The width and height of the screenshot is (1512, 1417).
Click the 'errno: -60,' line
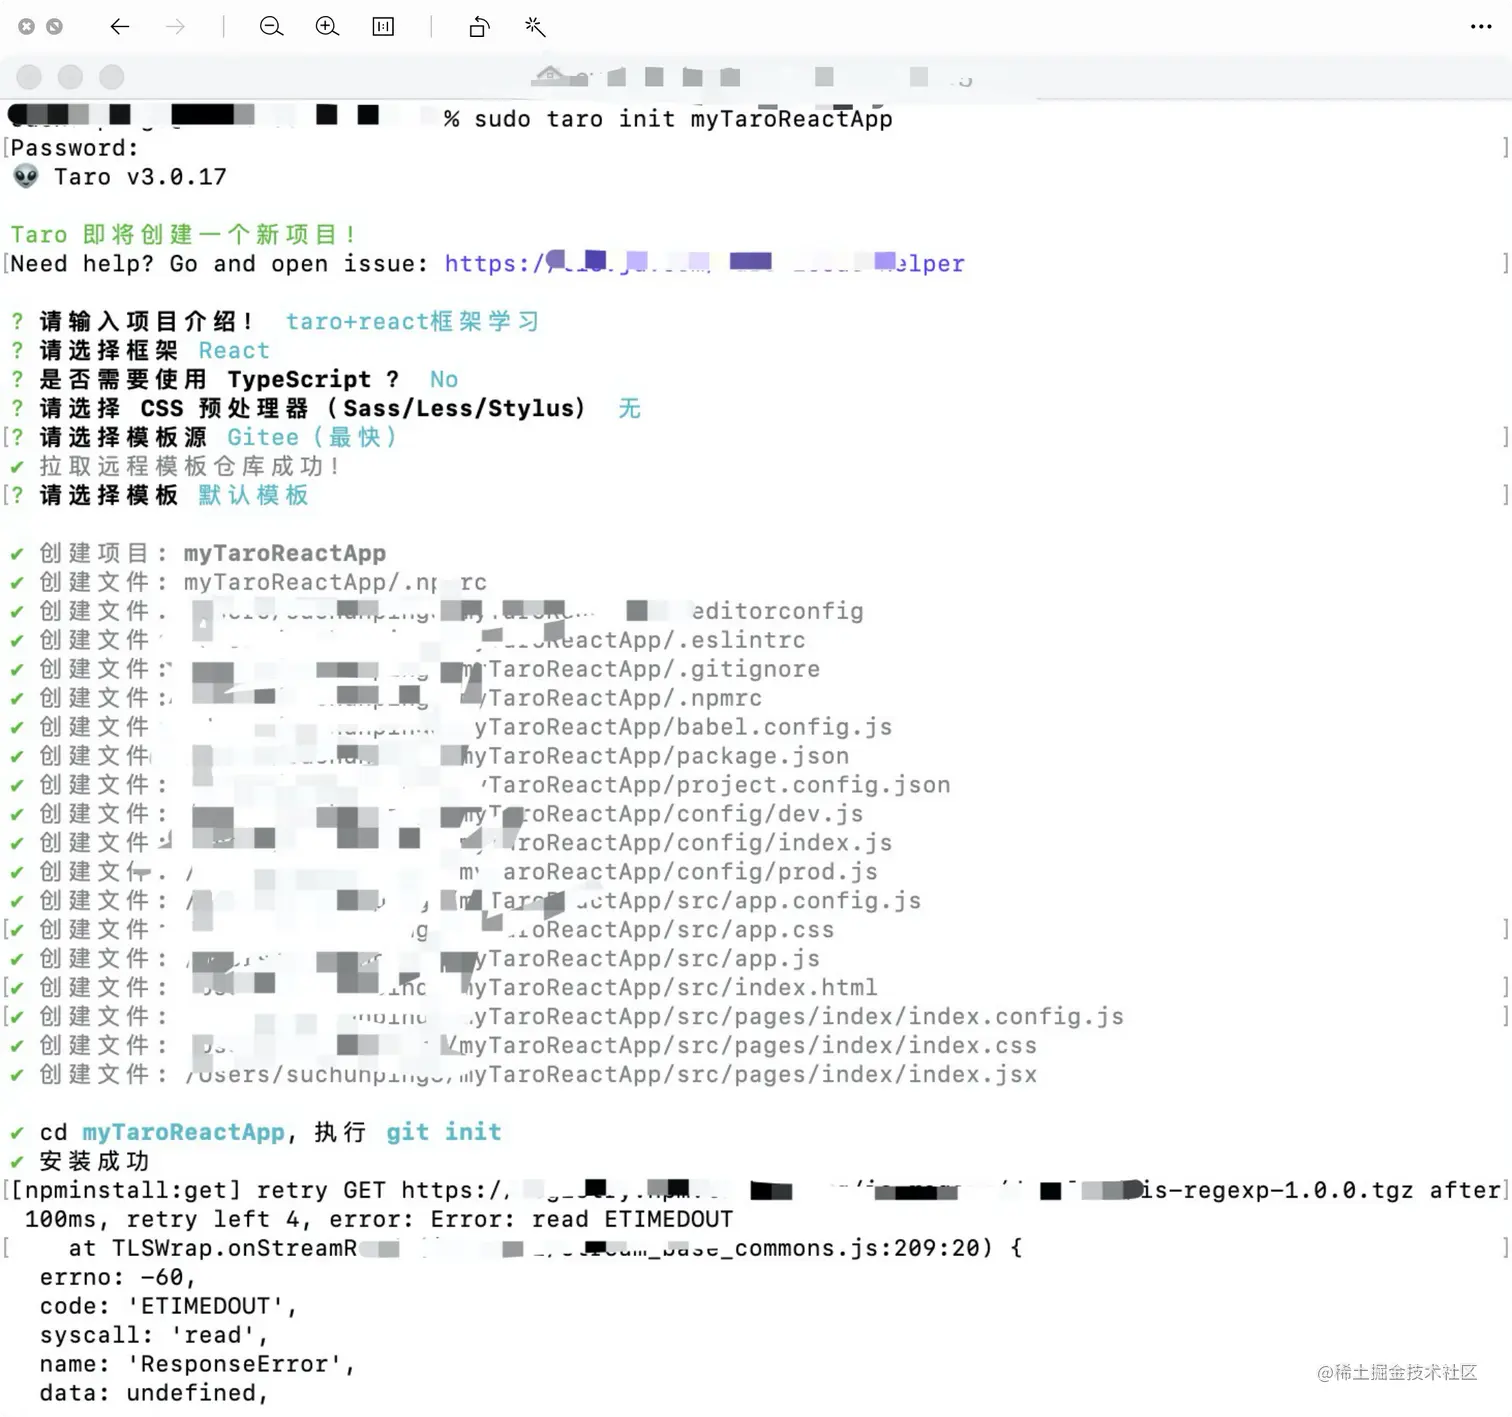[x=118, y=1278]
